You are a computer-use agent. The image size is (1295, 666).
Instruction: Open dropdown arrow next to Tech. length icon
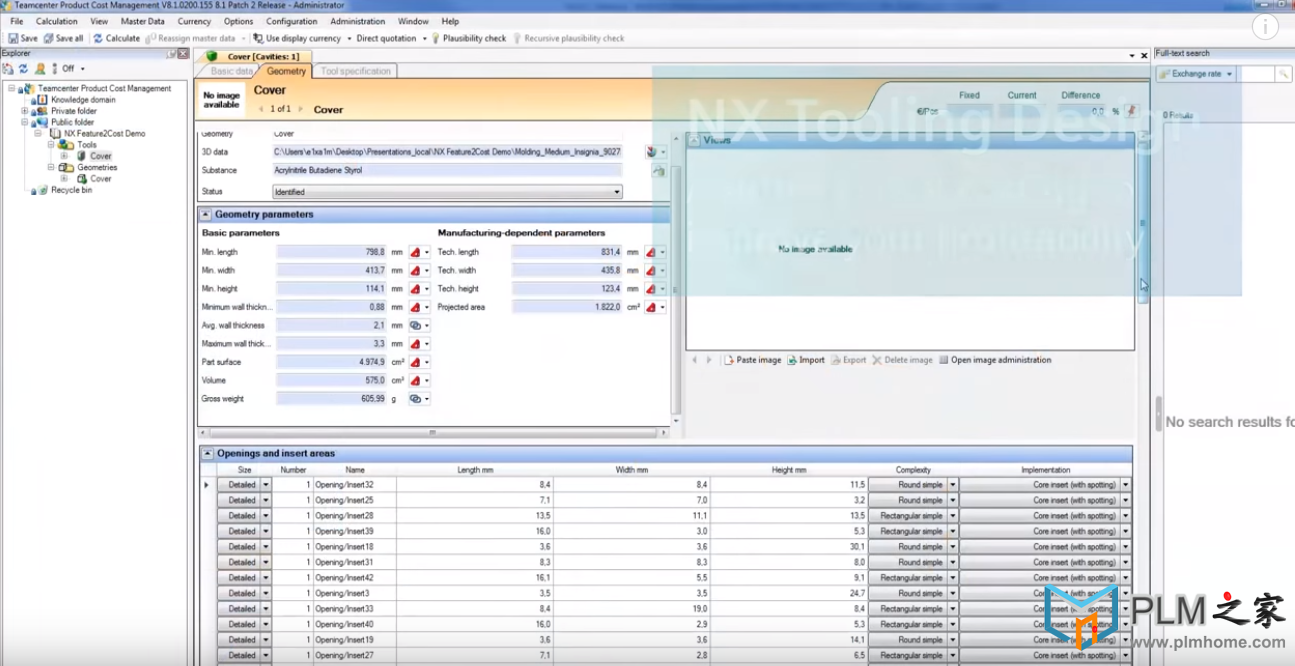pos(662,253)
